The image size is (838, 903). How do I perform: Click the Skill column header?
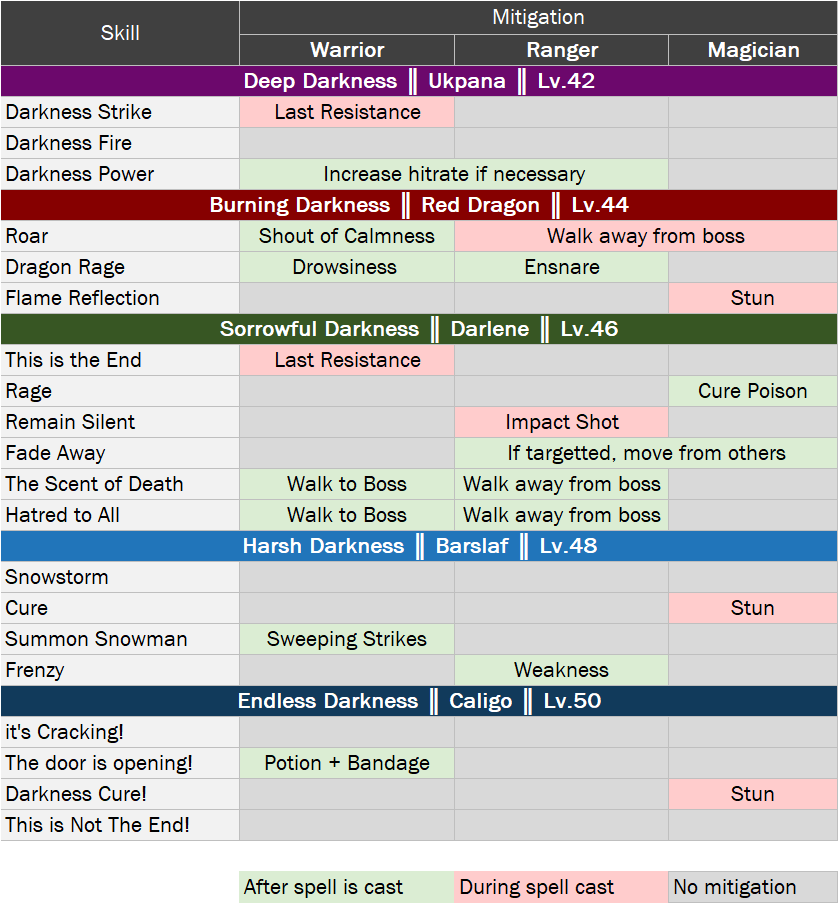[x=120, y=33]
